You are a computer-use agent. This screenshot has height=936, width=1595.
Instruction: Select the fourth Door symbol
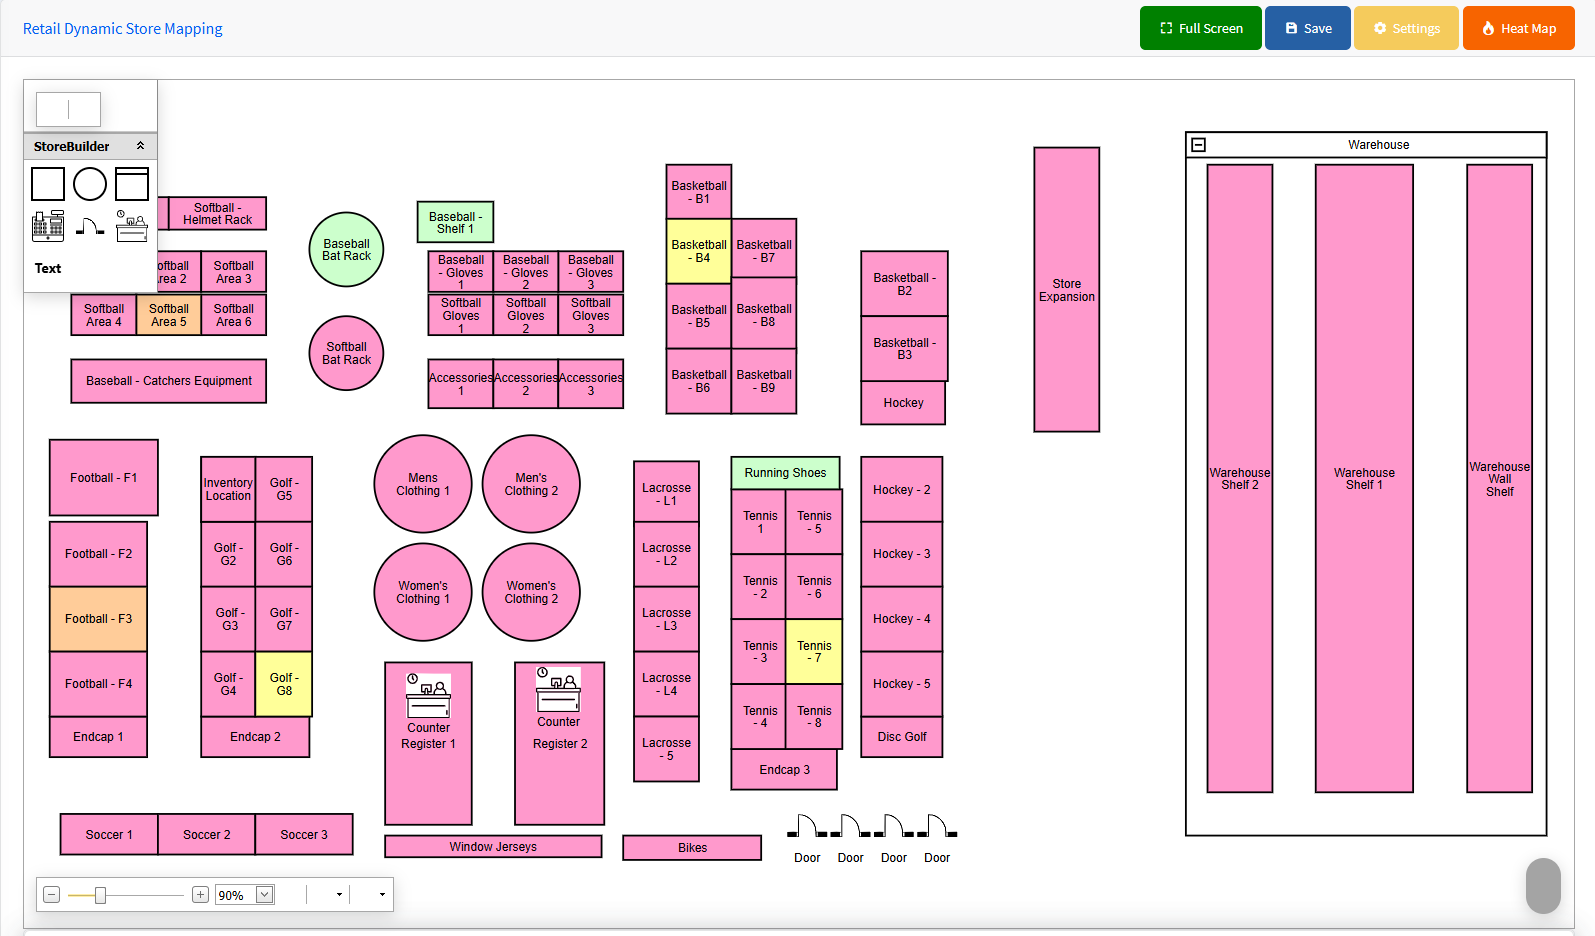pos(937,826)
